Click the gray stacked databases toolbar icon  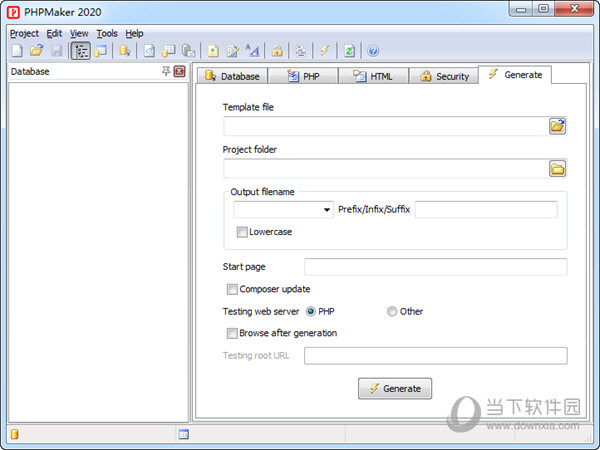[188, 51]
